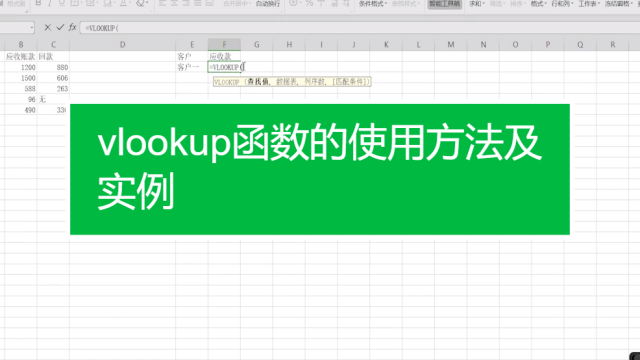Open the 条件格式 dropdown

click(373, 3)
